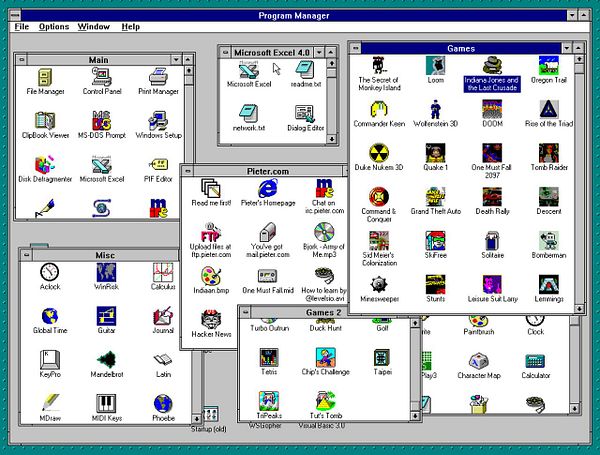This screenshot has height=455, width=600.
Task: Open Microsoft Excel 4.0 control menu box
Action: click(225, 52)
